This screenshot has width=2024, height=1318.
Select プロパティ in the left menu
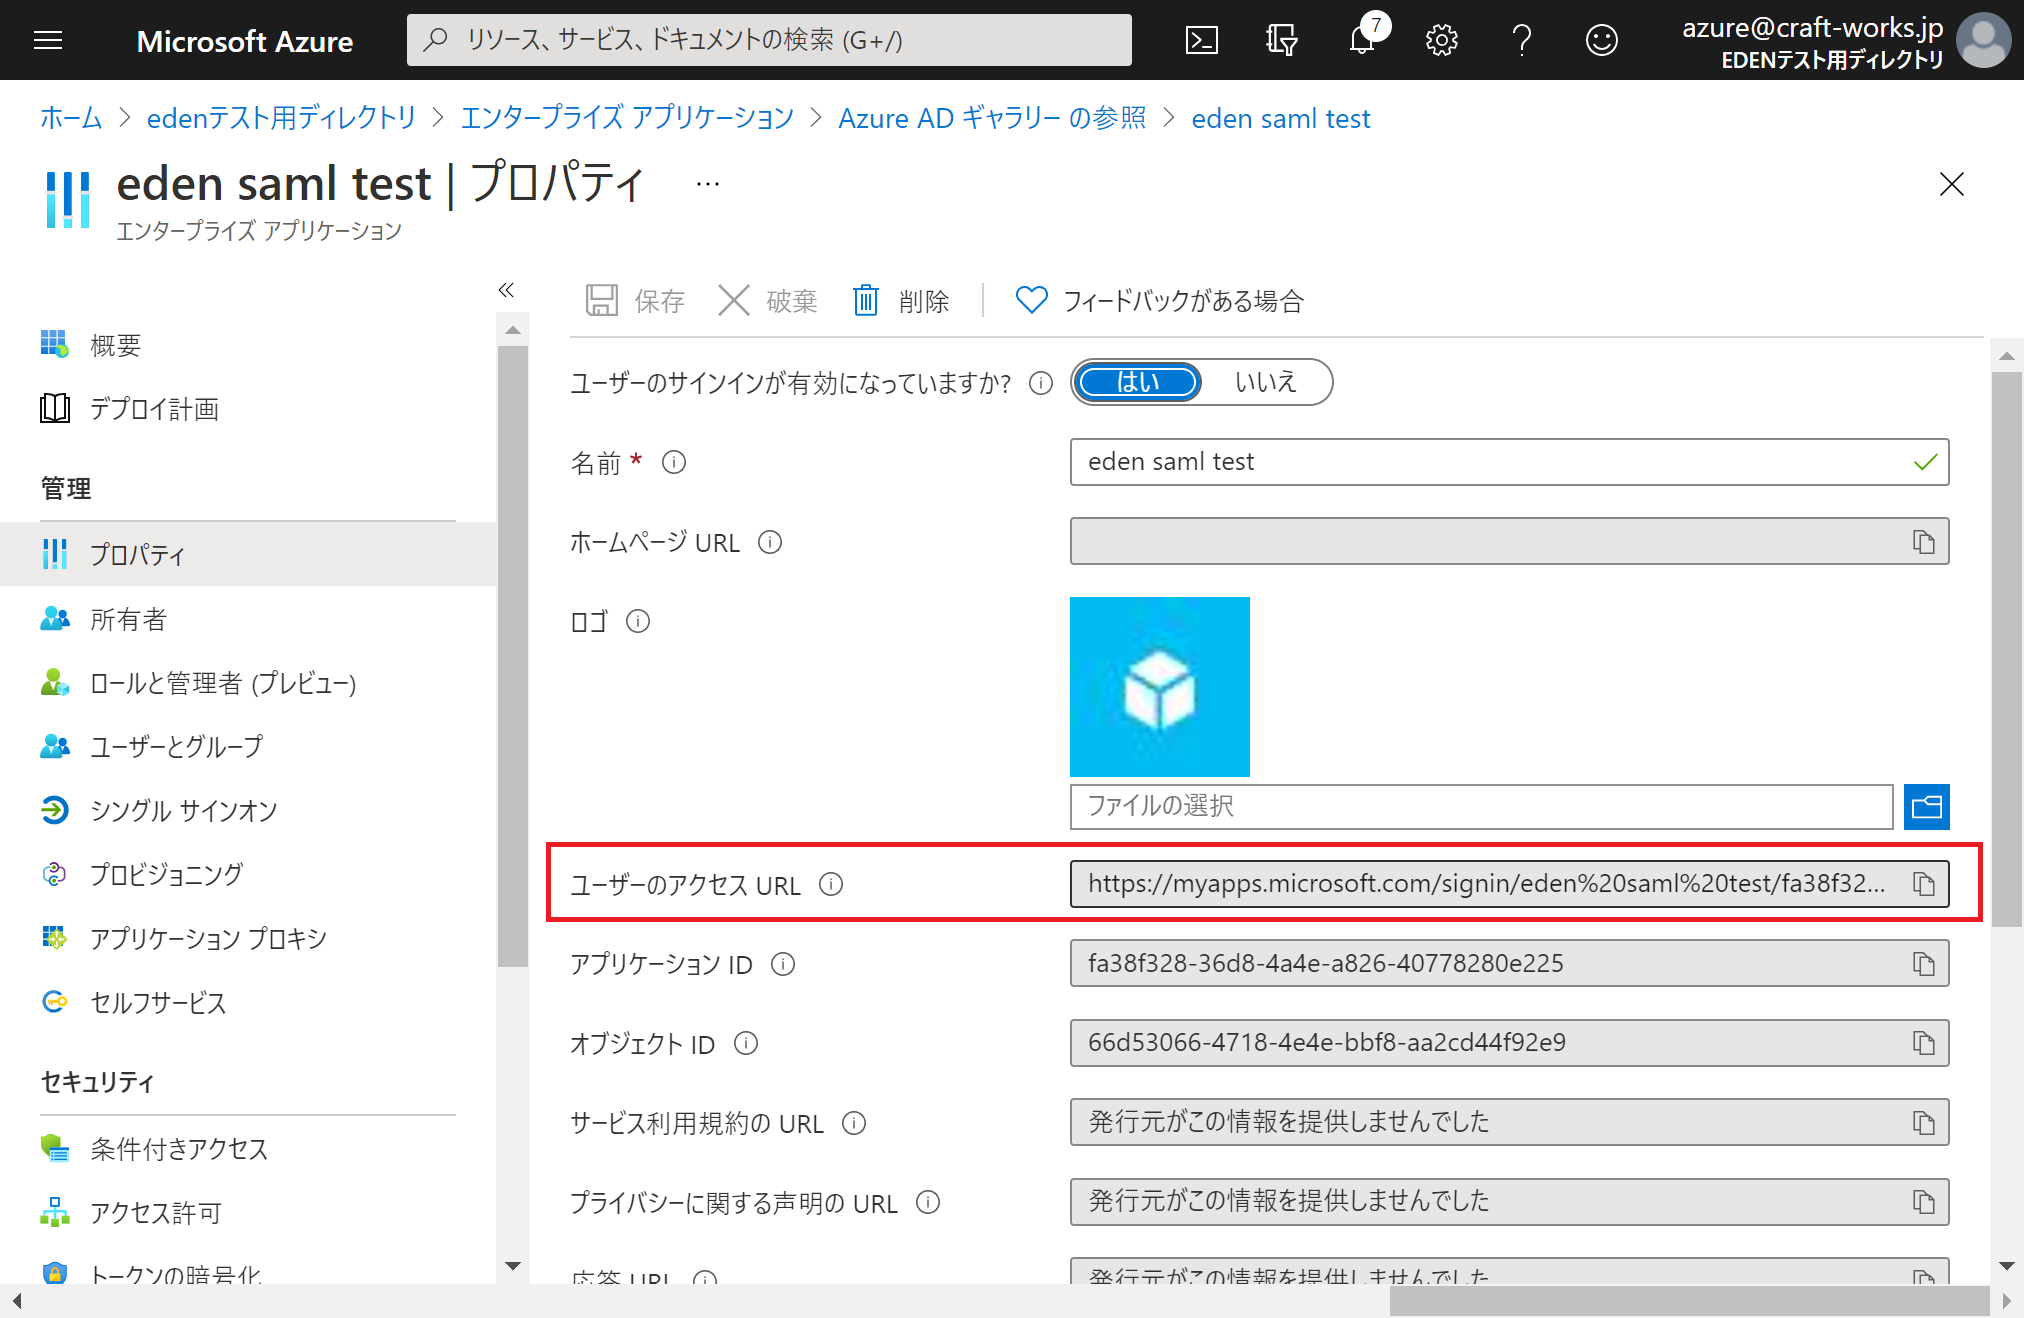(248, 554)
